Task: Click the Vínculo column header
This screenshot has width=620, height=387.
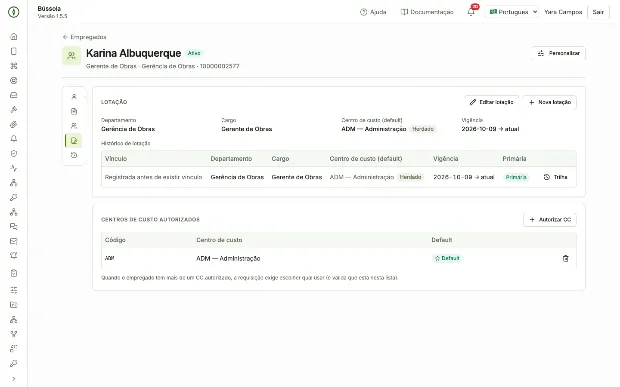Action: click(116, 159)
